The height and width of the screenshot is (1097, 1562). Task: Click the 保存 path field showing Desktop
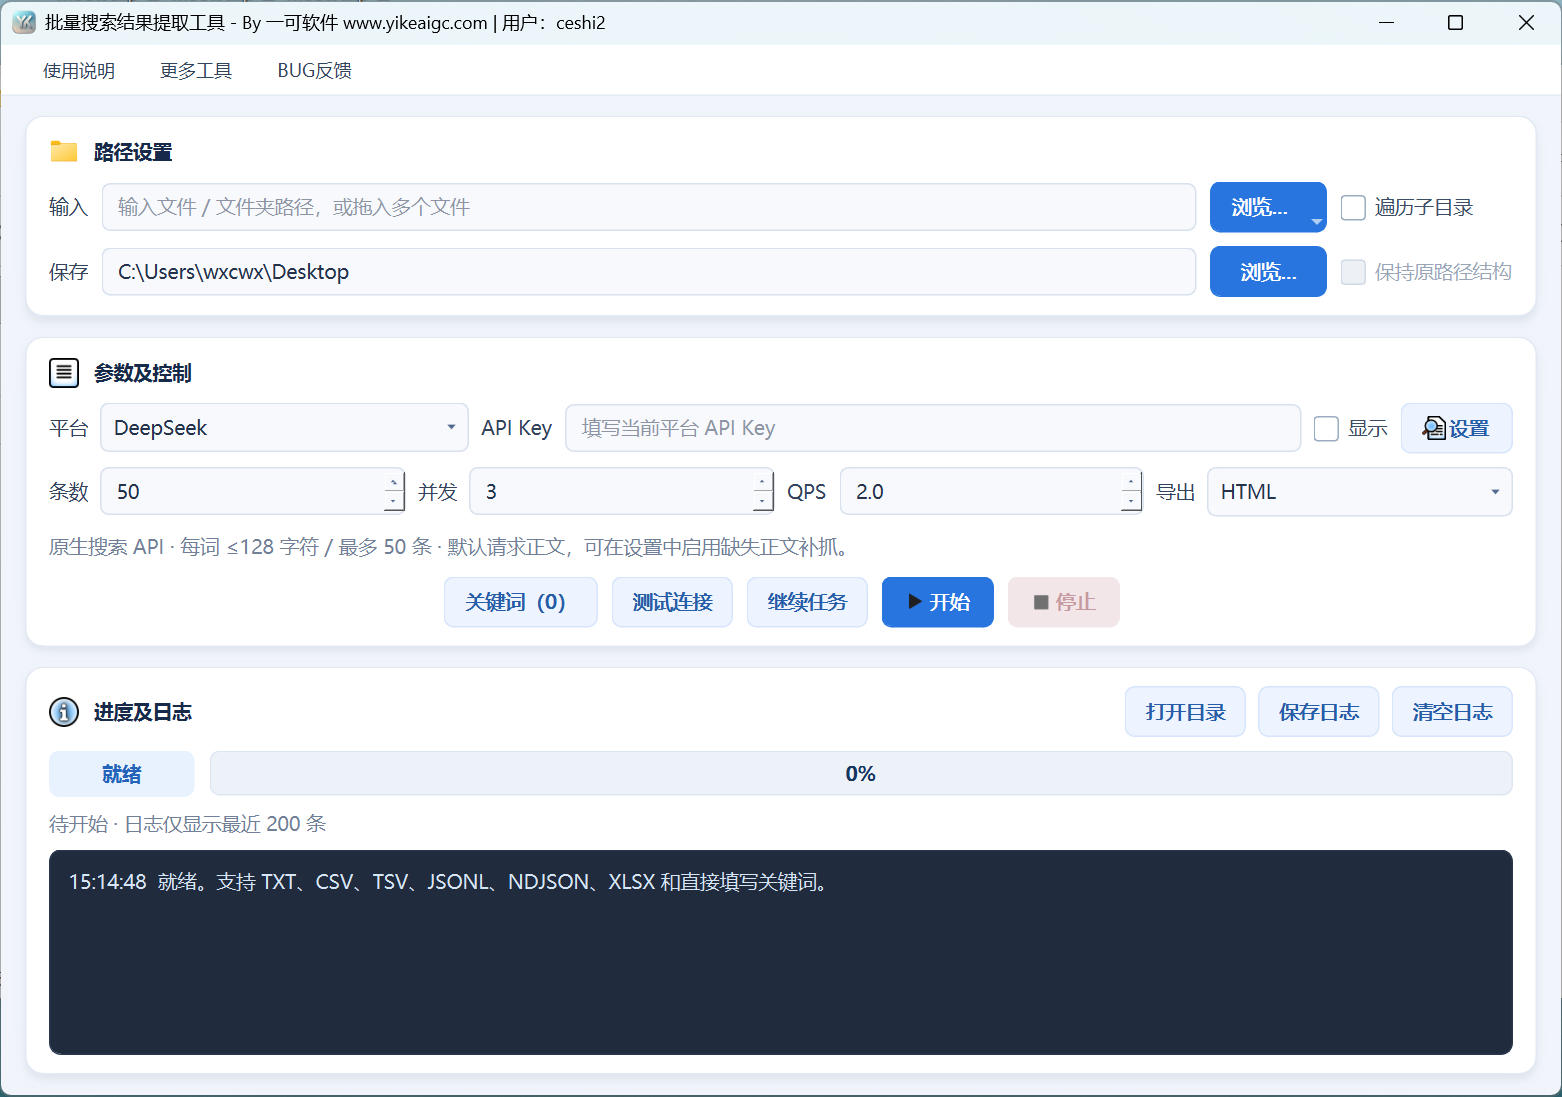tap(649, 272)
